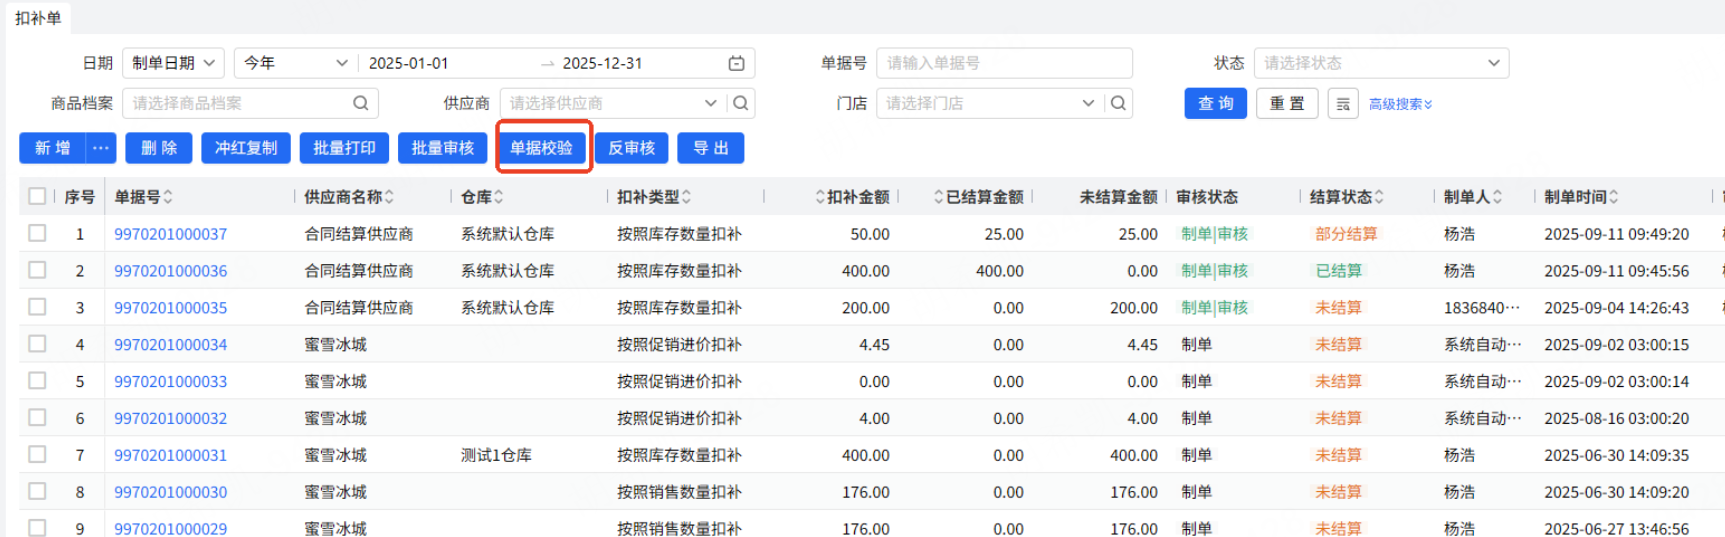Click 测试1仓库 cell in row 7
The image size is (1725, 537).
coord(496,455)
